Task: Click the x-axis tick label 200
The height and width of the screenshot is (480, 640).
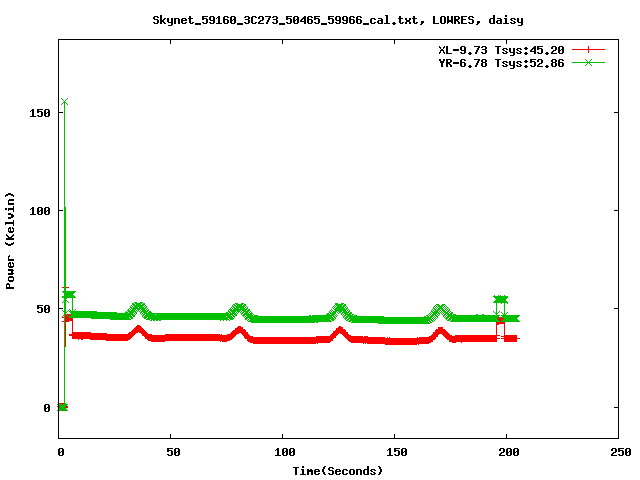Action: point(509,452)
